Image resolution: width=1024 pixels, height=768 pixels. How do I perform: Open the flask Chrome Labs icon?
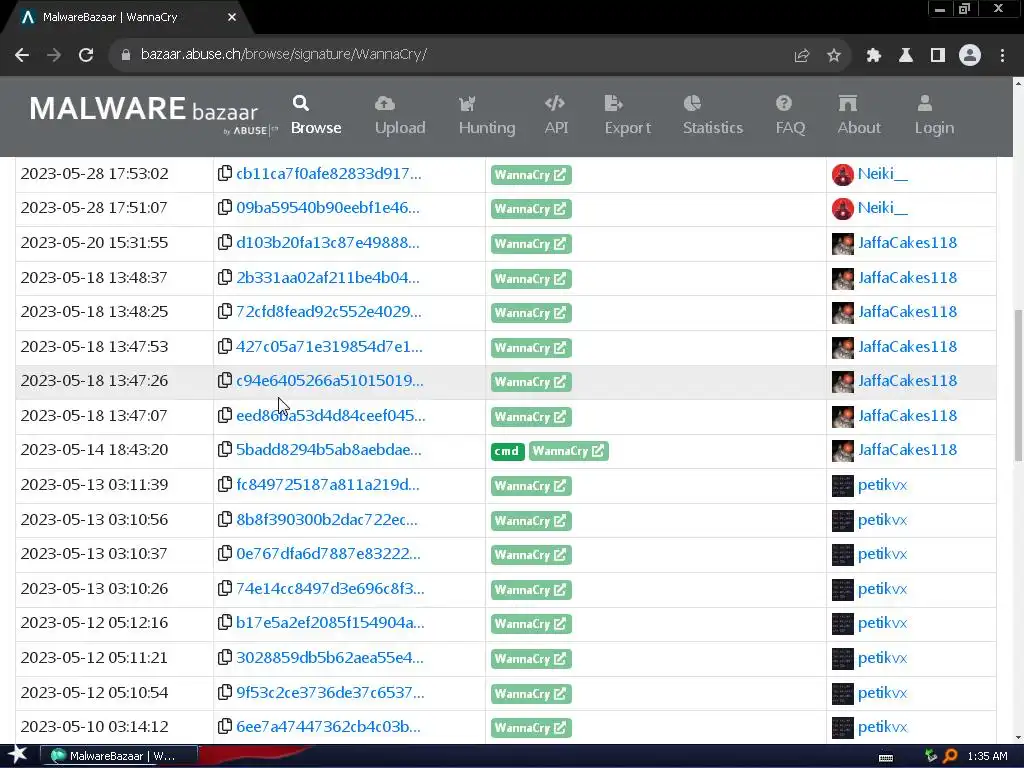(x=906, y=56)
